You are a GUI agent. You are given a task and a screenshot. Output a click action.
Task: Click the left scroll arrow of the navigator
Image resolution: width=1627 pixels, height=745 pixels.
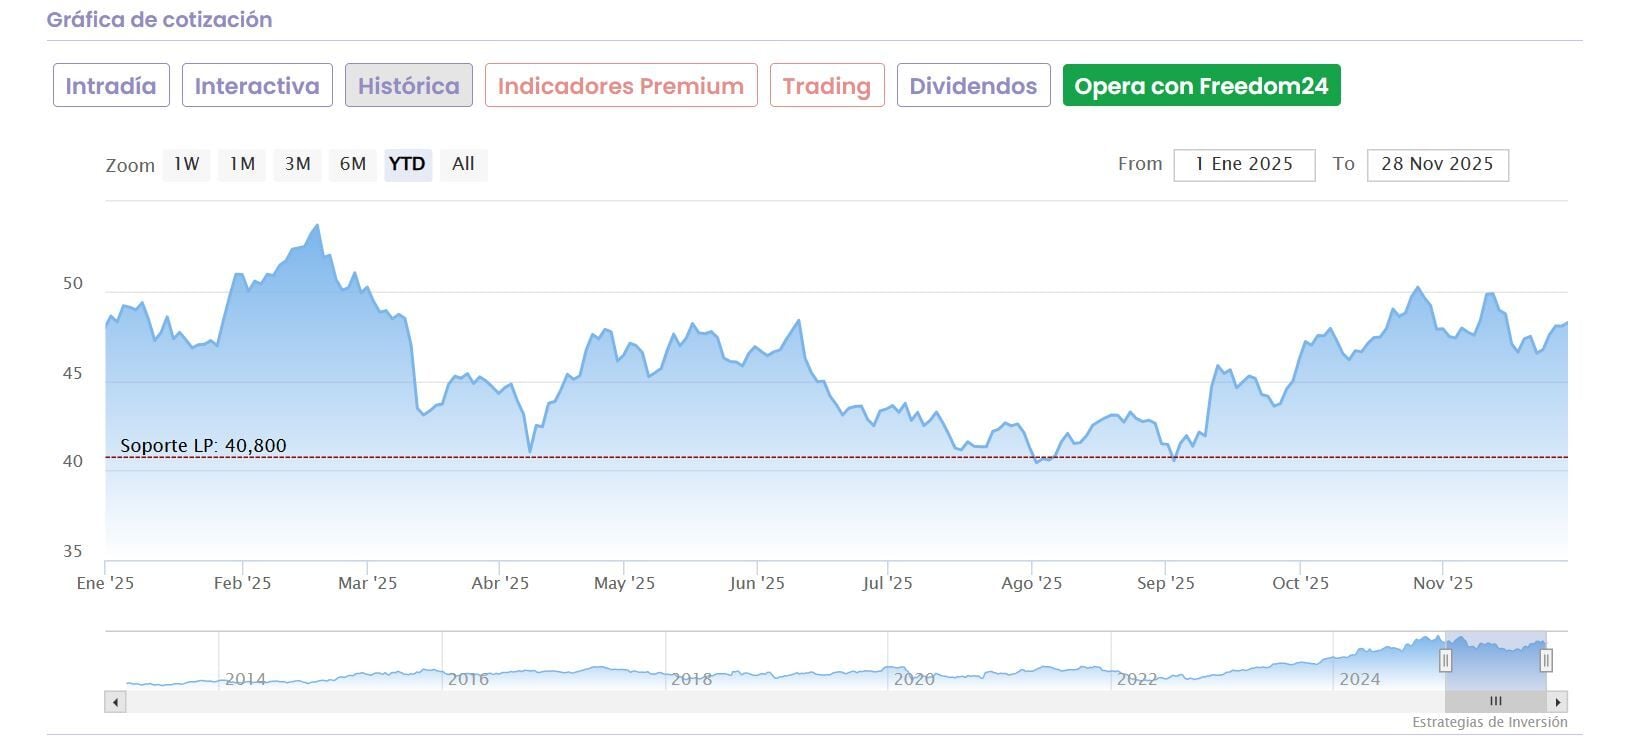(x=116, y=702)
